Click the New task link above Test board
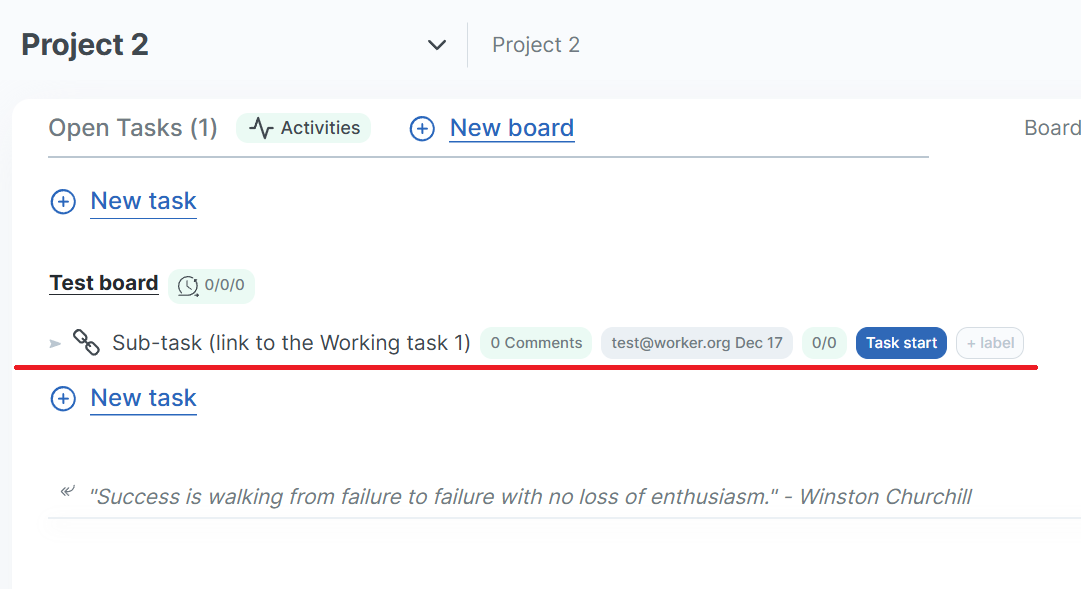The image size is (1081, 589). (143, 201)
